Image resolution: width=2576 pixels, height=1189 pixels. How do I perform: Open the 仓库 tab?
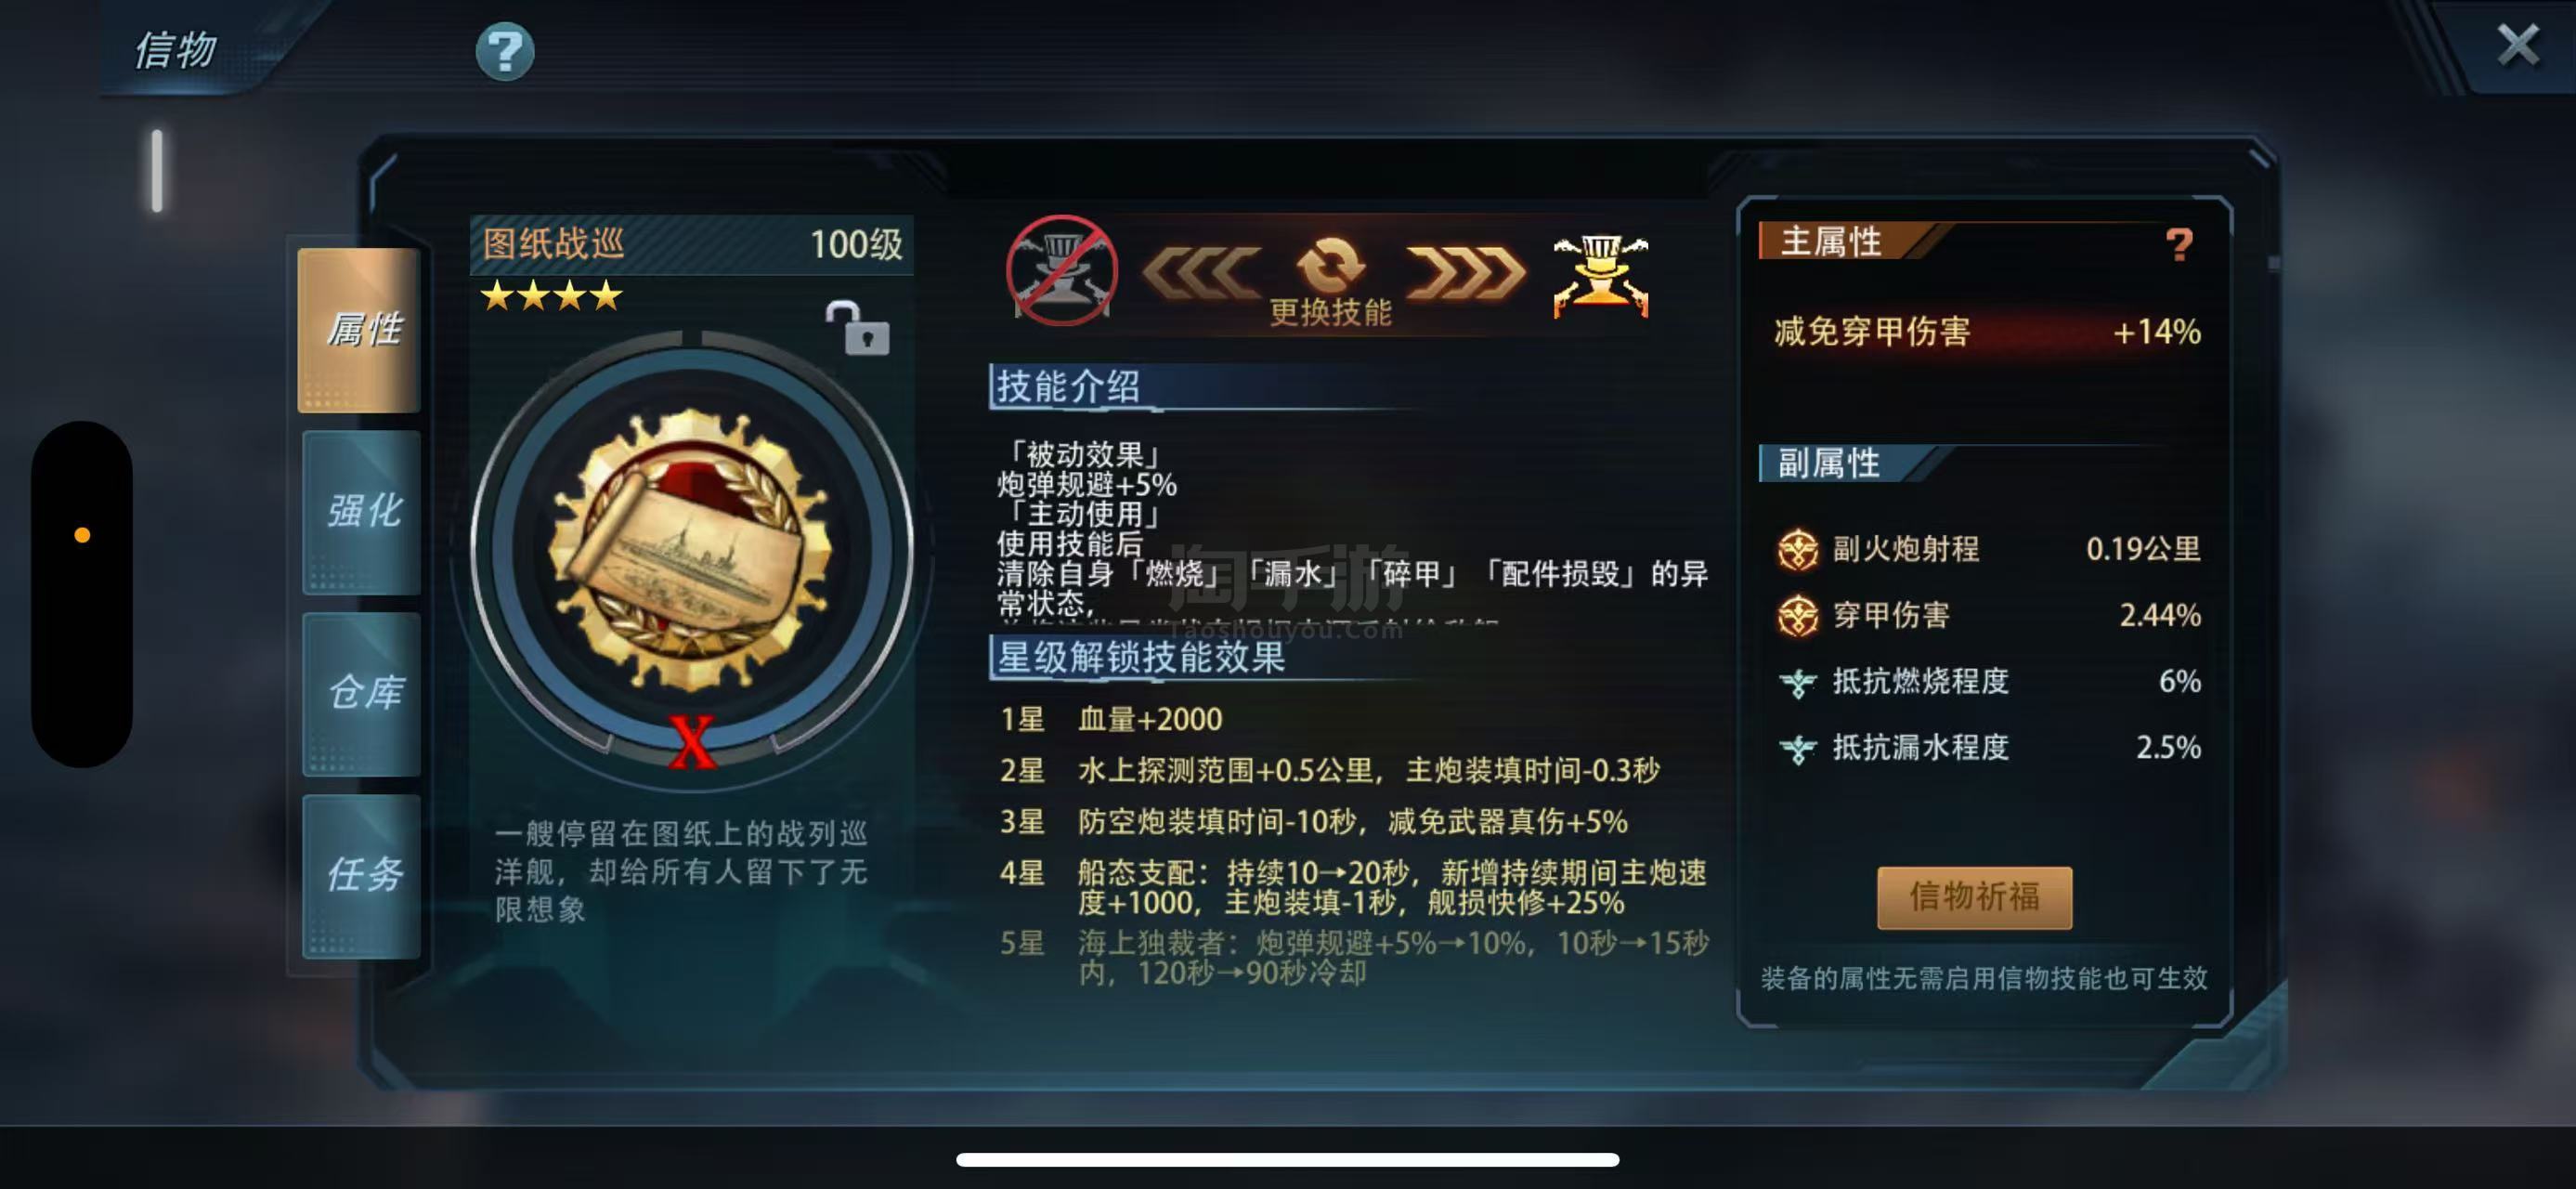point(362,694)
